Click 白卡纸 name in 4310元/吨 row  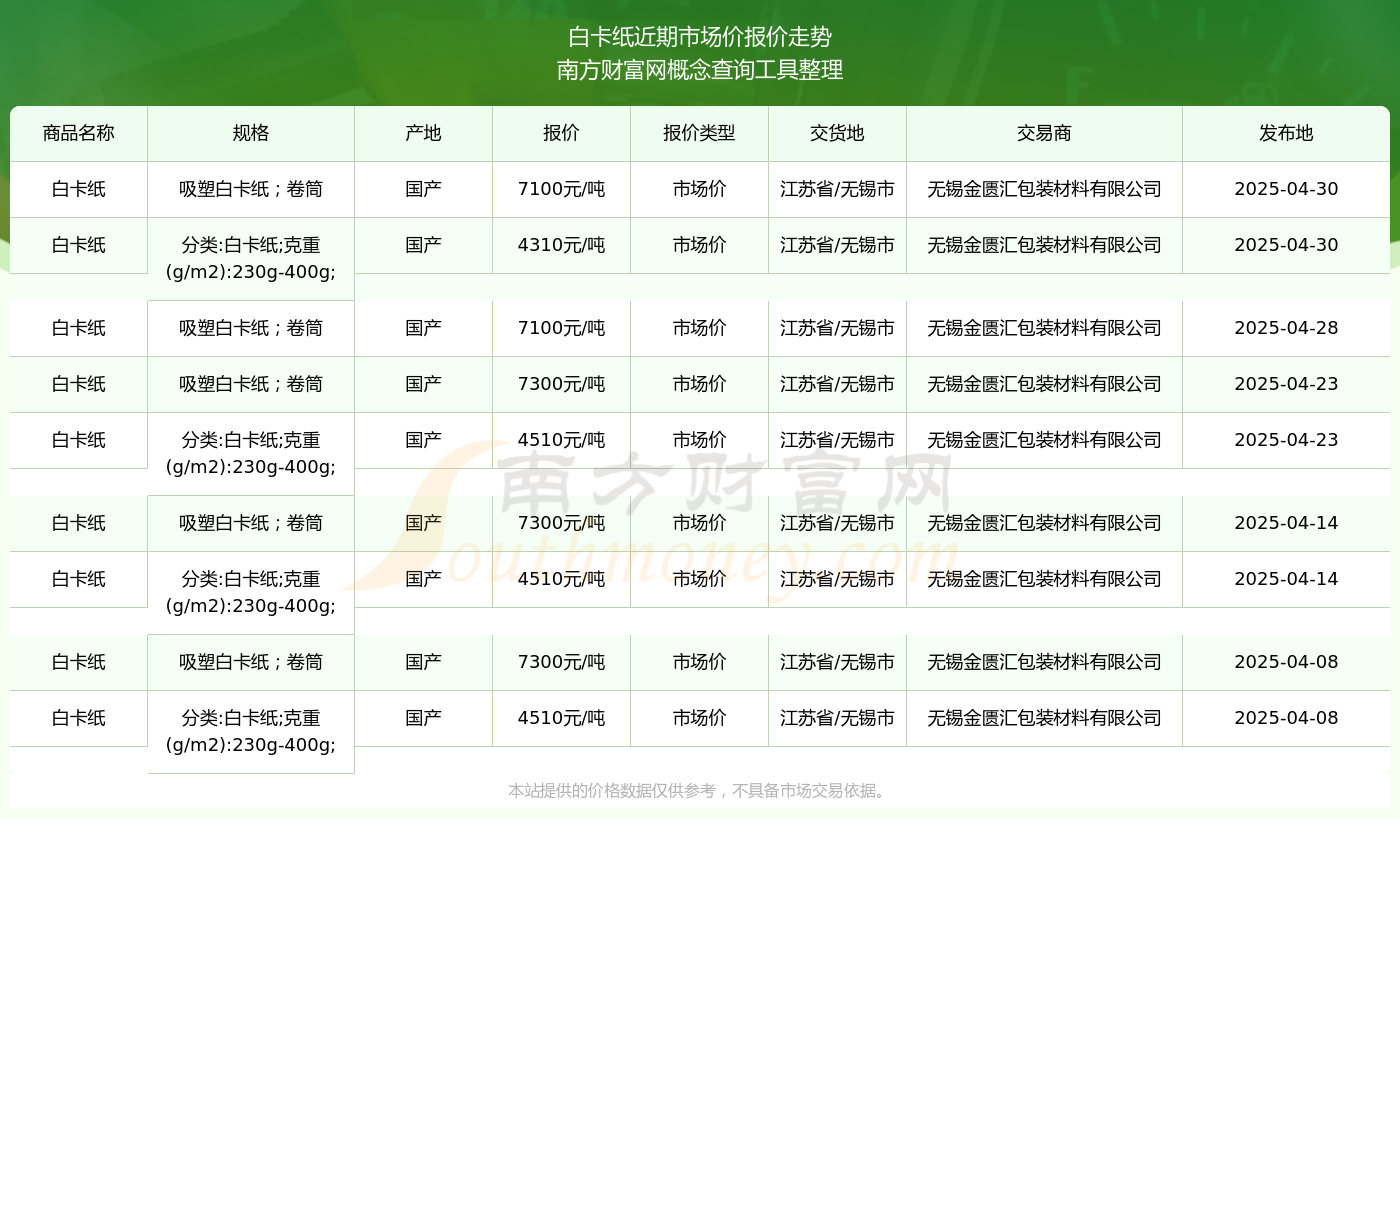point(79,245)
